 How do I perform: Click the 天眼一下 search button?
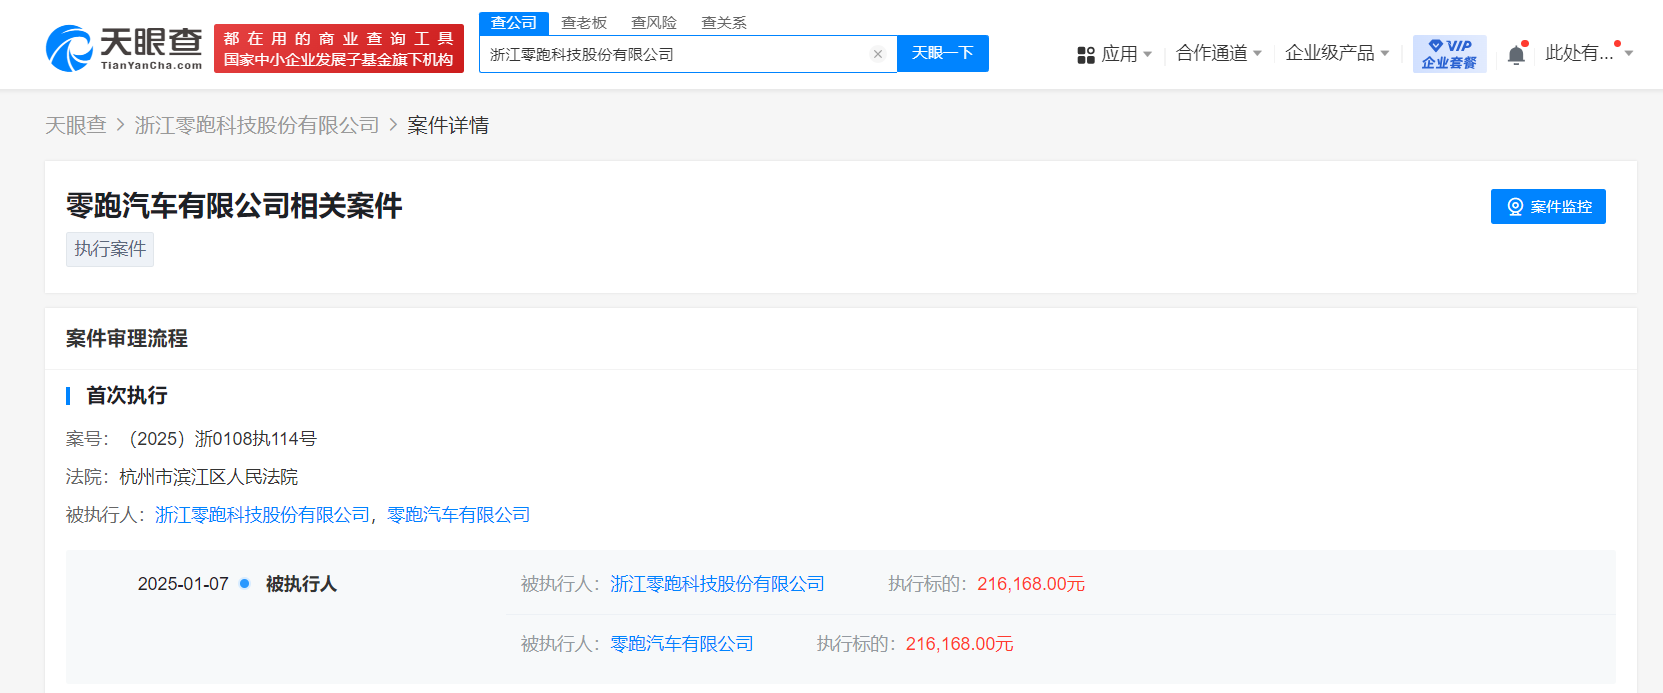(x=942, y=53)
